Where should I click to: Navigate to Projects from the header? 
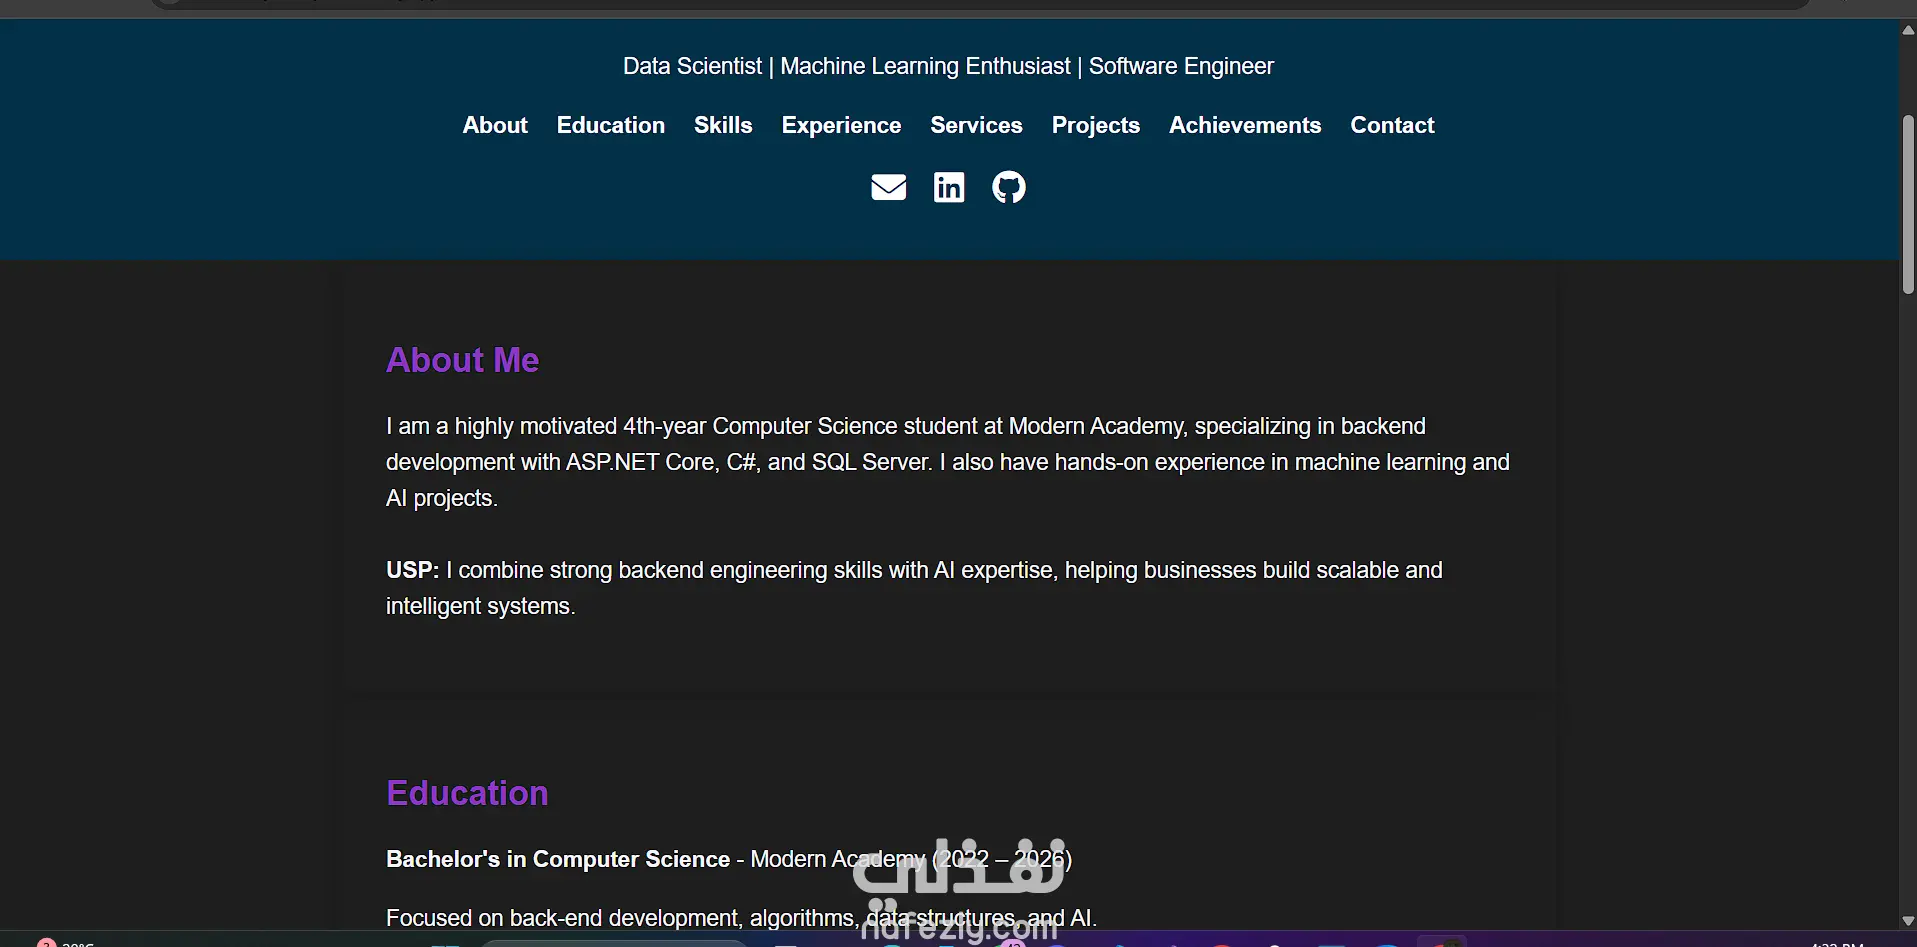point(1096,125)
